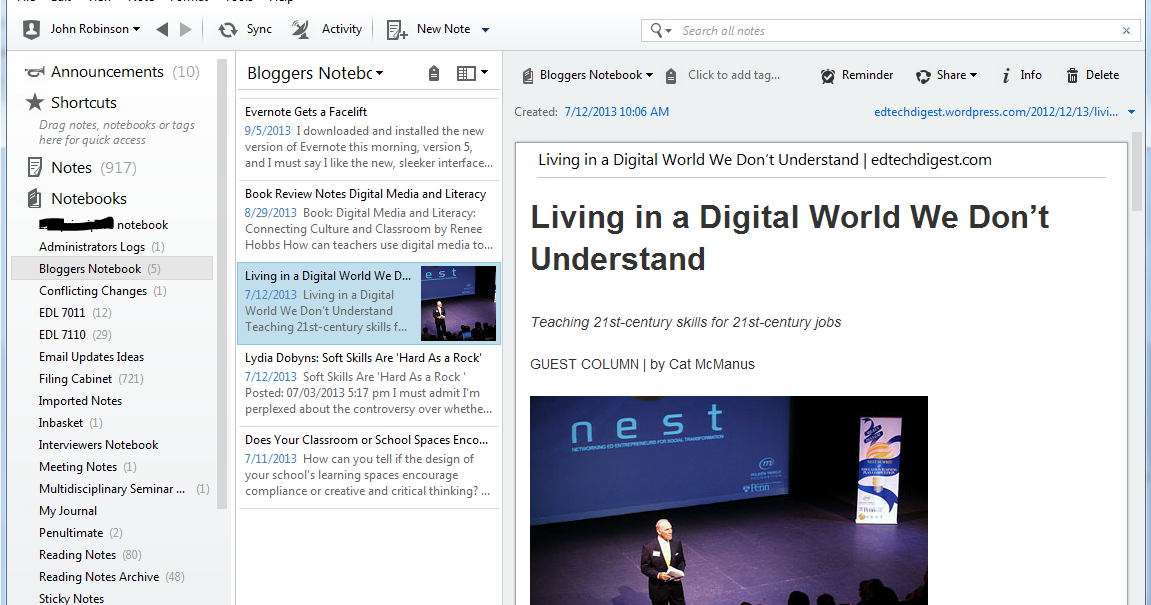Open the Activity feed icon
Screen dimensions: 1151x605
(x=298, y=29)
